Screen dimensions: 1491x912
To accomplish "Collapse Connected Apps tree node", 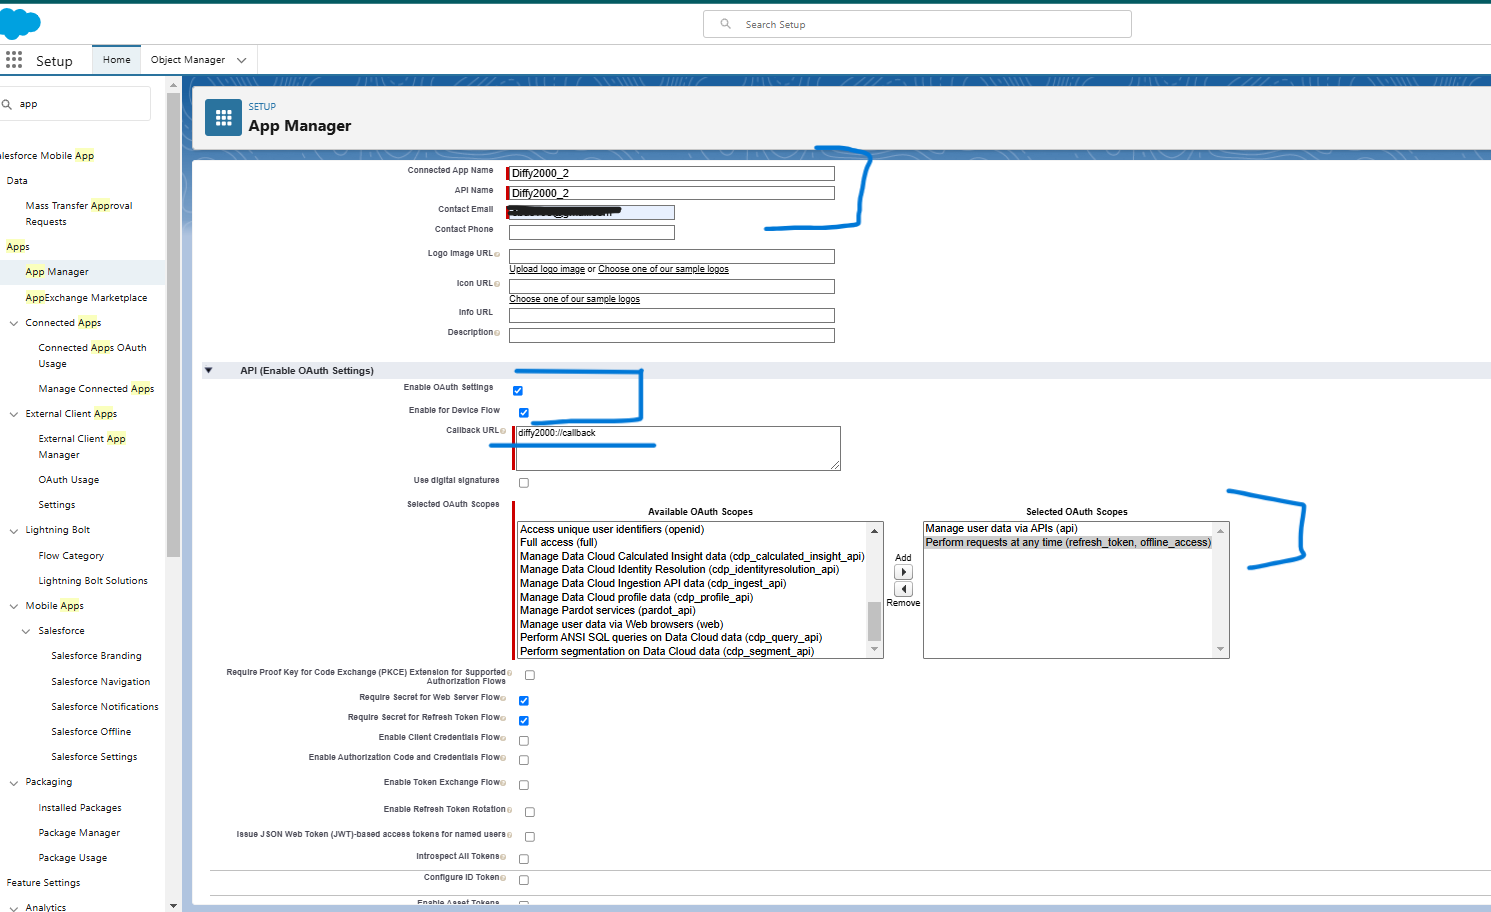I will point(14,323).
